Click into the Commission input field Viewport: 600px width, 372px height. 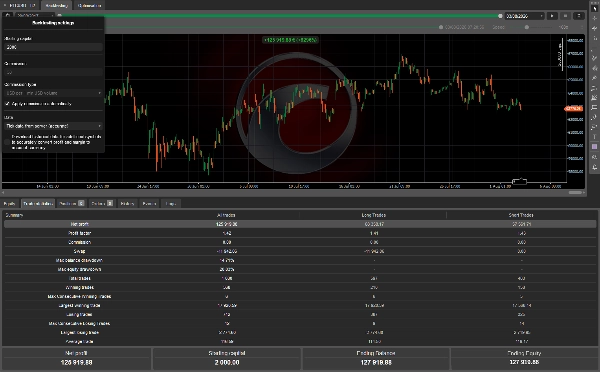(53, 72)
